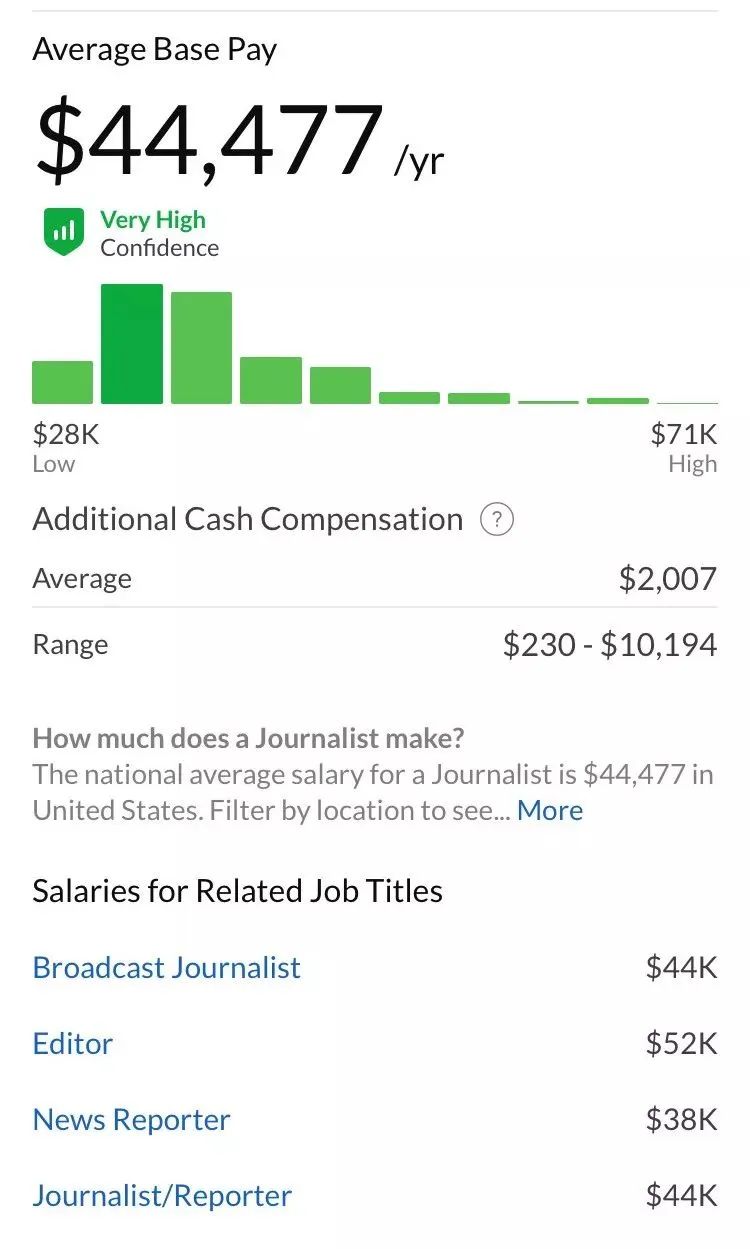Click the $44,477 average base pay figure

pos(210,140)
